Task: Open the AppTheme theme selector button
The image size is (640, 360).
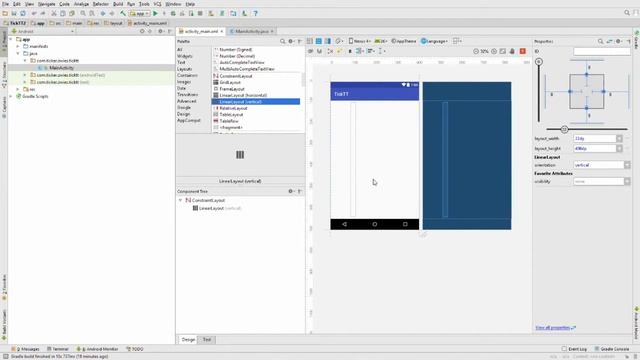Action: (404, 41)
